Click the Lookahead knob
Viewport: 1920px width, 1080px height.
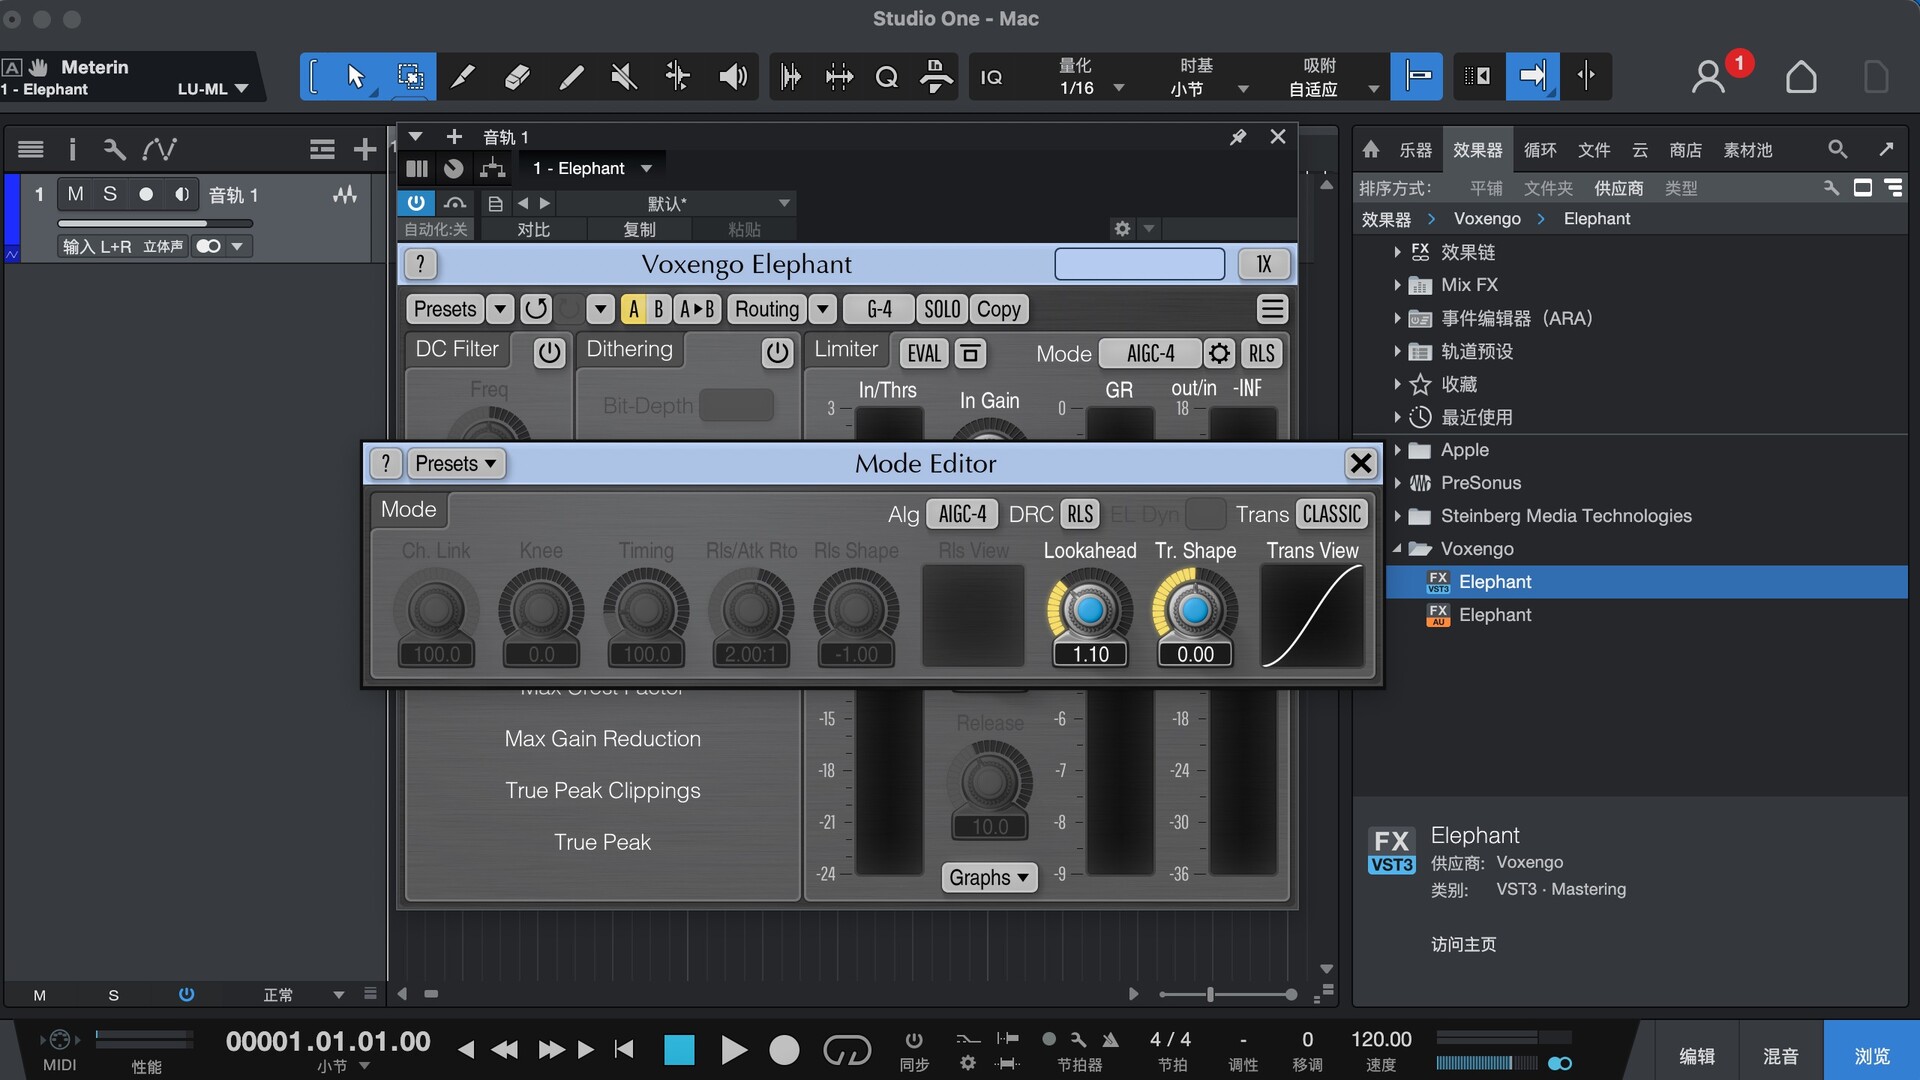(x=1089, y=609)
